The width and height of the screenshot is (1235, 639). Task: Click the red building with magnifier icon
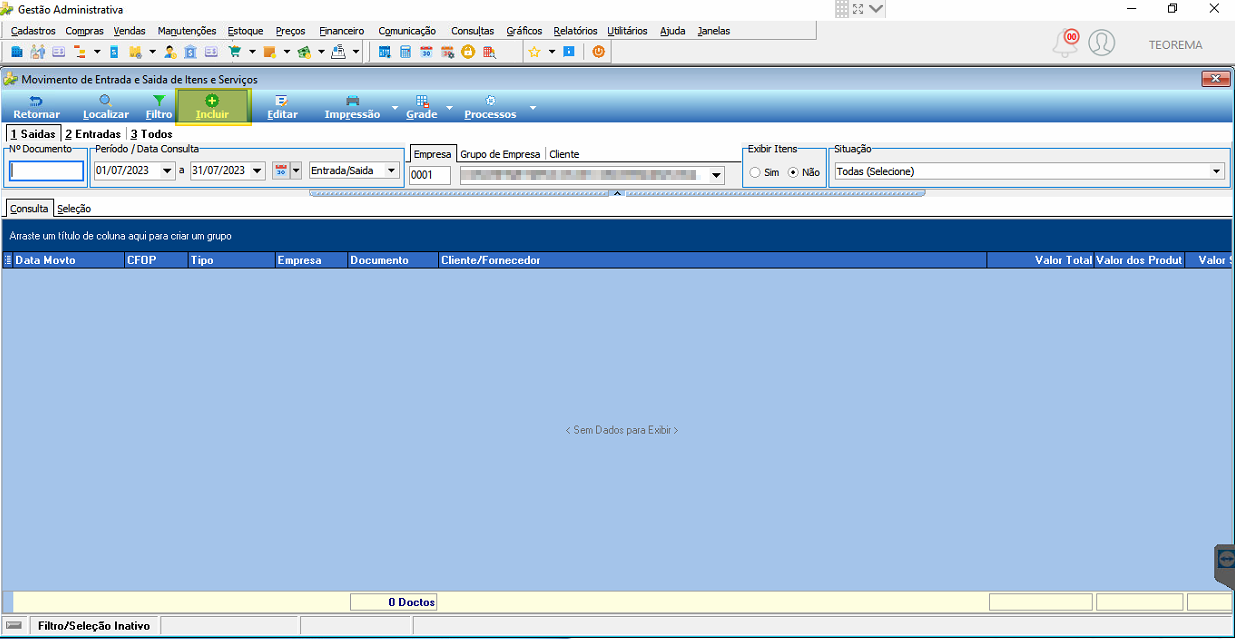coord(488,51)
